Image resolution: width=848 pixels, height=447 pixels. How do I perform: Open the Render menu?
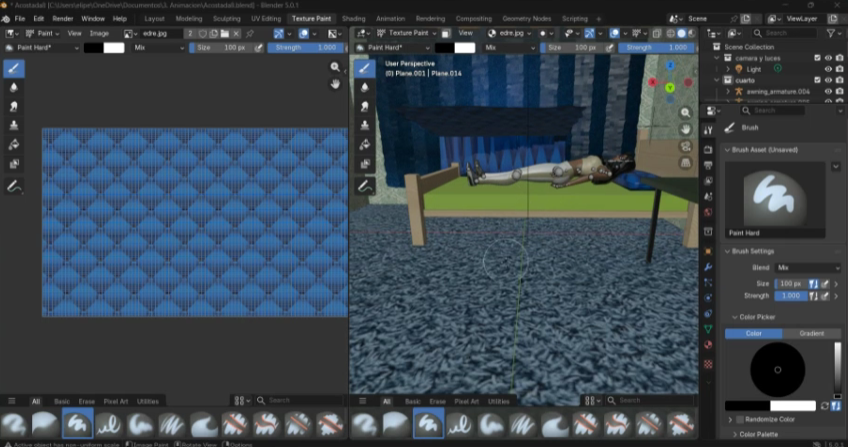point(62,18)
